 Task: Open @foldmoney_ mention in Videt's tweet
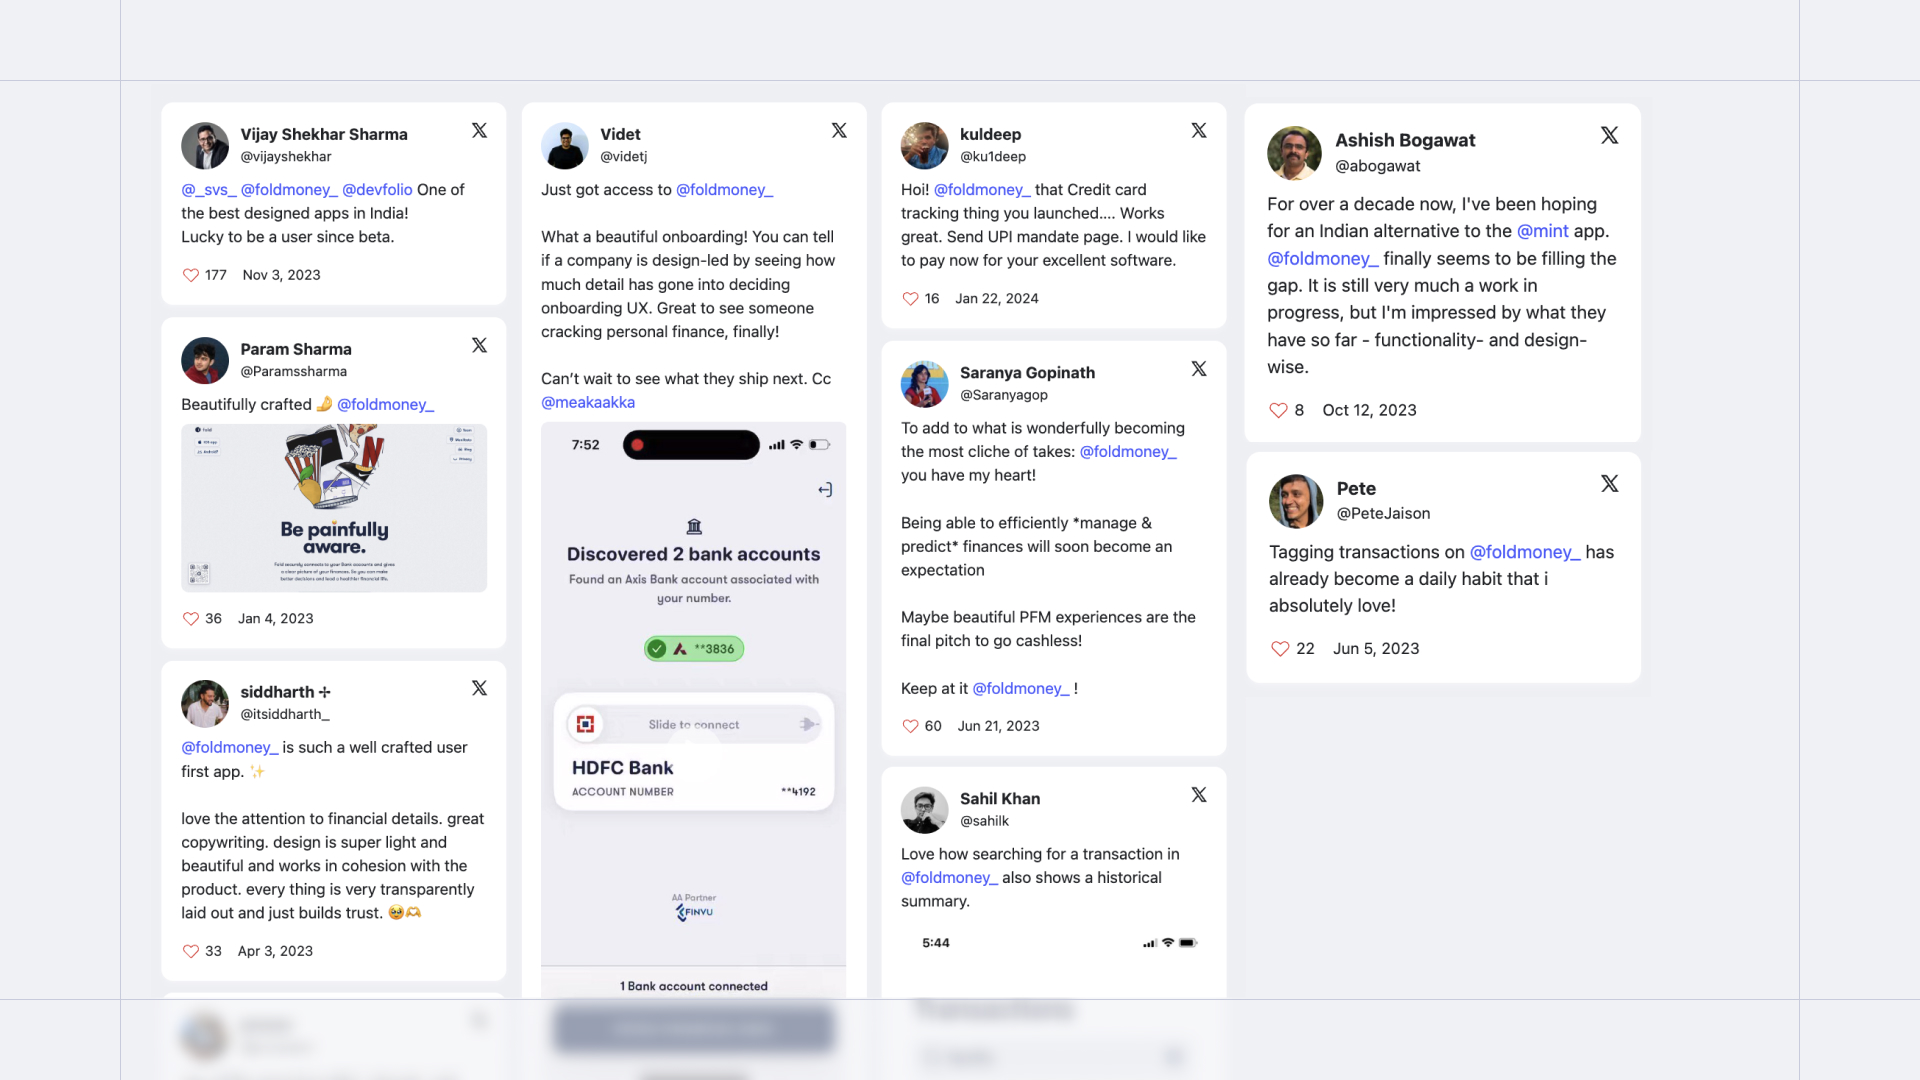tap(725, 190)
